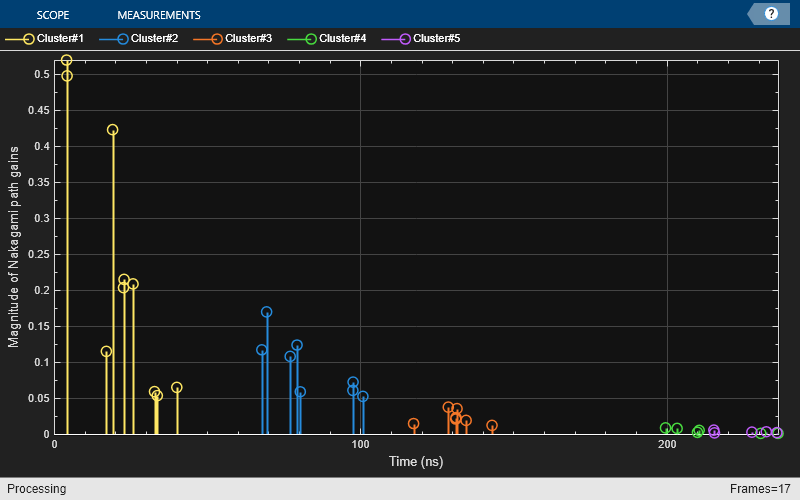The image size is (800, 500).
Task: Toggle Cluster#3 legend entry
Action: [x=233, y=38]
